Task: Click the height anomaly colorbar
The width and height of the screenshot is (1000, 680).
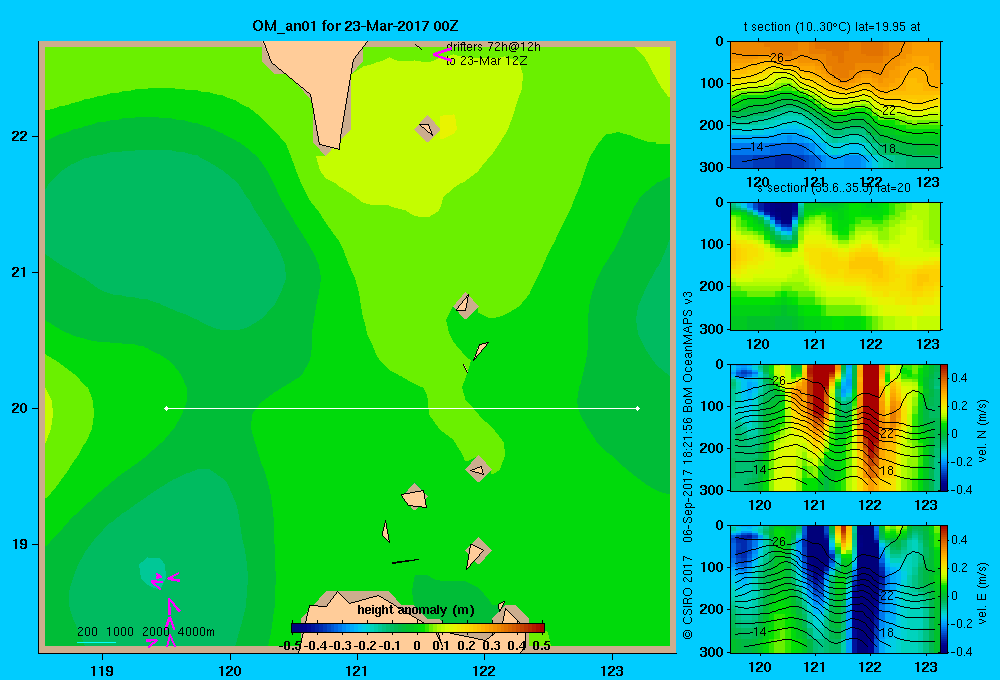Action: tap(418, 628)
